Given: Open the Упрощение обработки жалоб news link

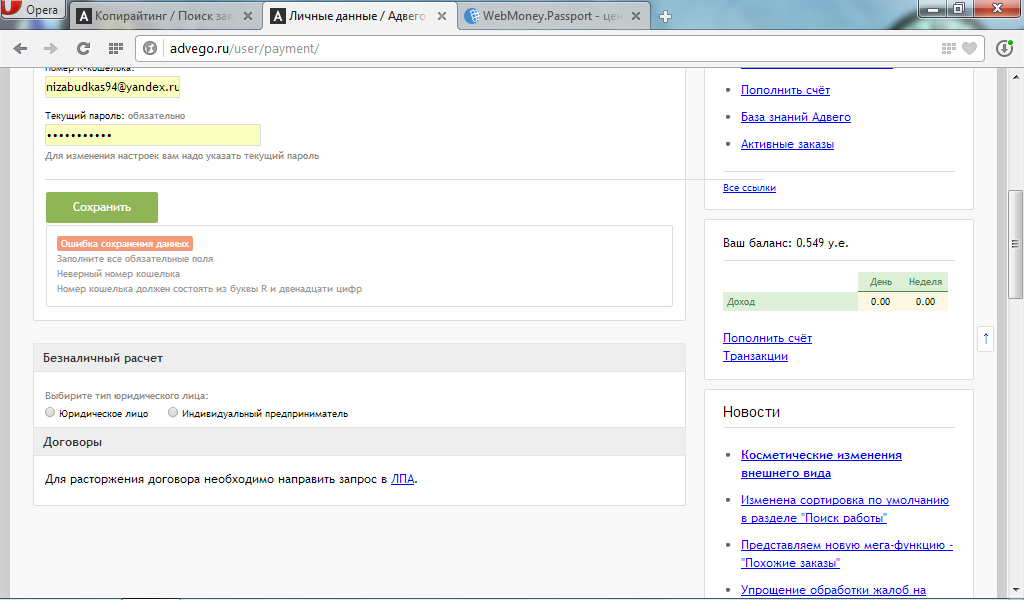Looking at the screenshot, I should 833,590.
